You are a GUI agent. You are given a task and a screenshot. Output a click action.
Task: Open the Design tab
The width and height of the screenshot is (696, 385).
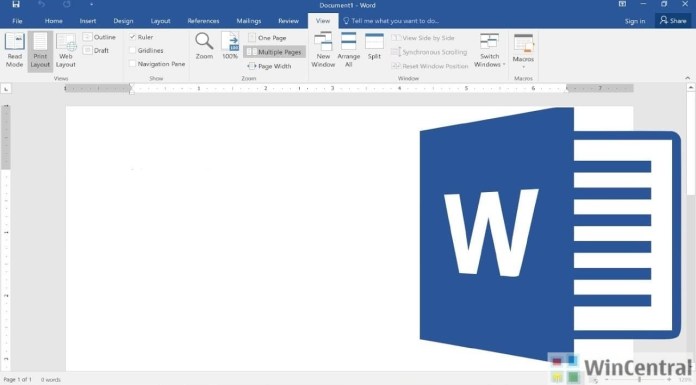pos(123,21)
